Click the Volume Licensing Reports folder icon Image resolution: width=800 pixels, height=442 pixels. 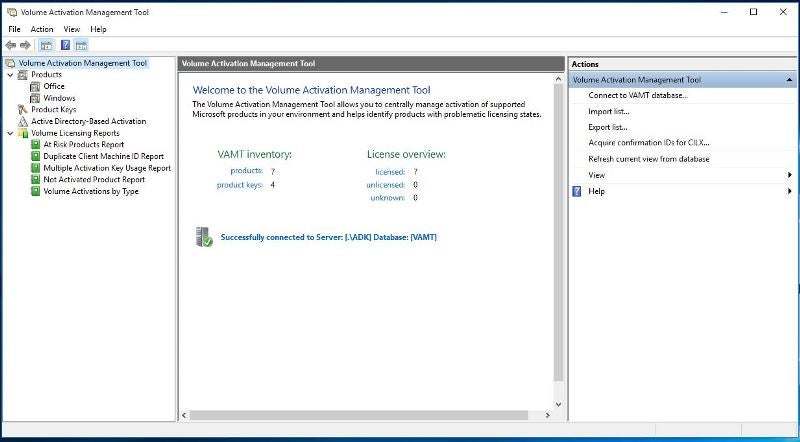(x=23, y=133)
